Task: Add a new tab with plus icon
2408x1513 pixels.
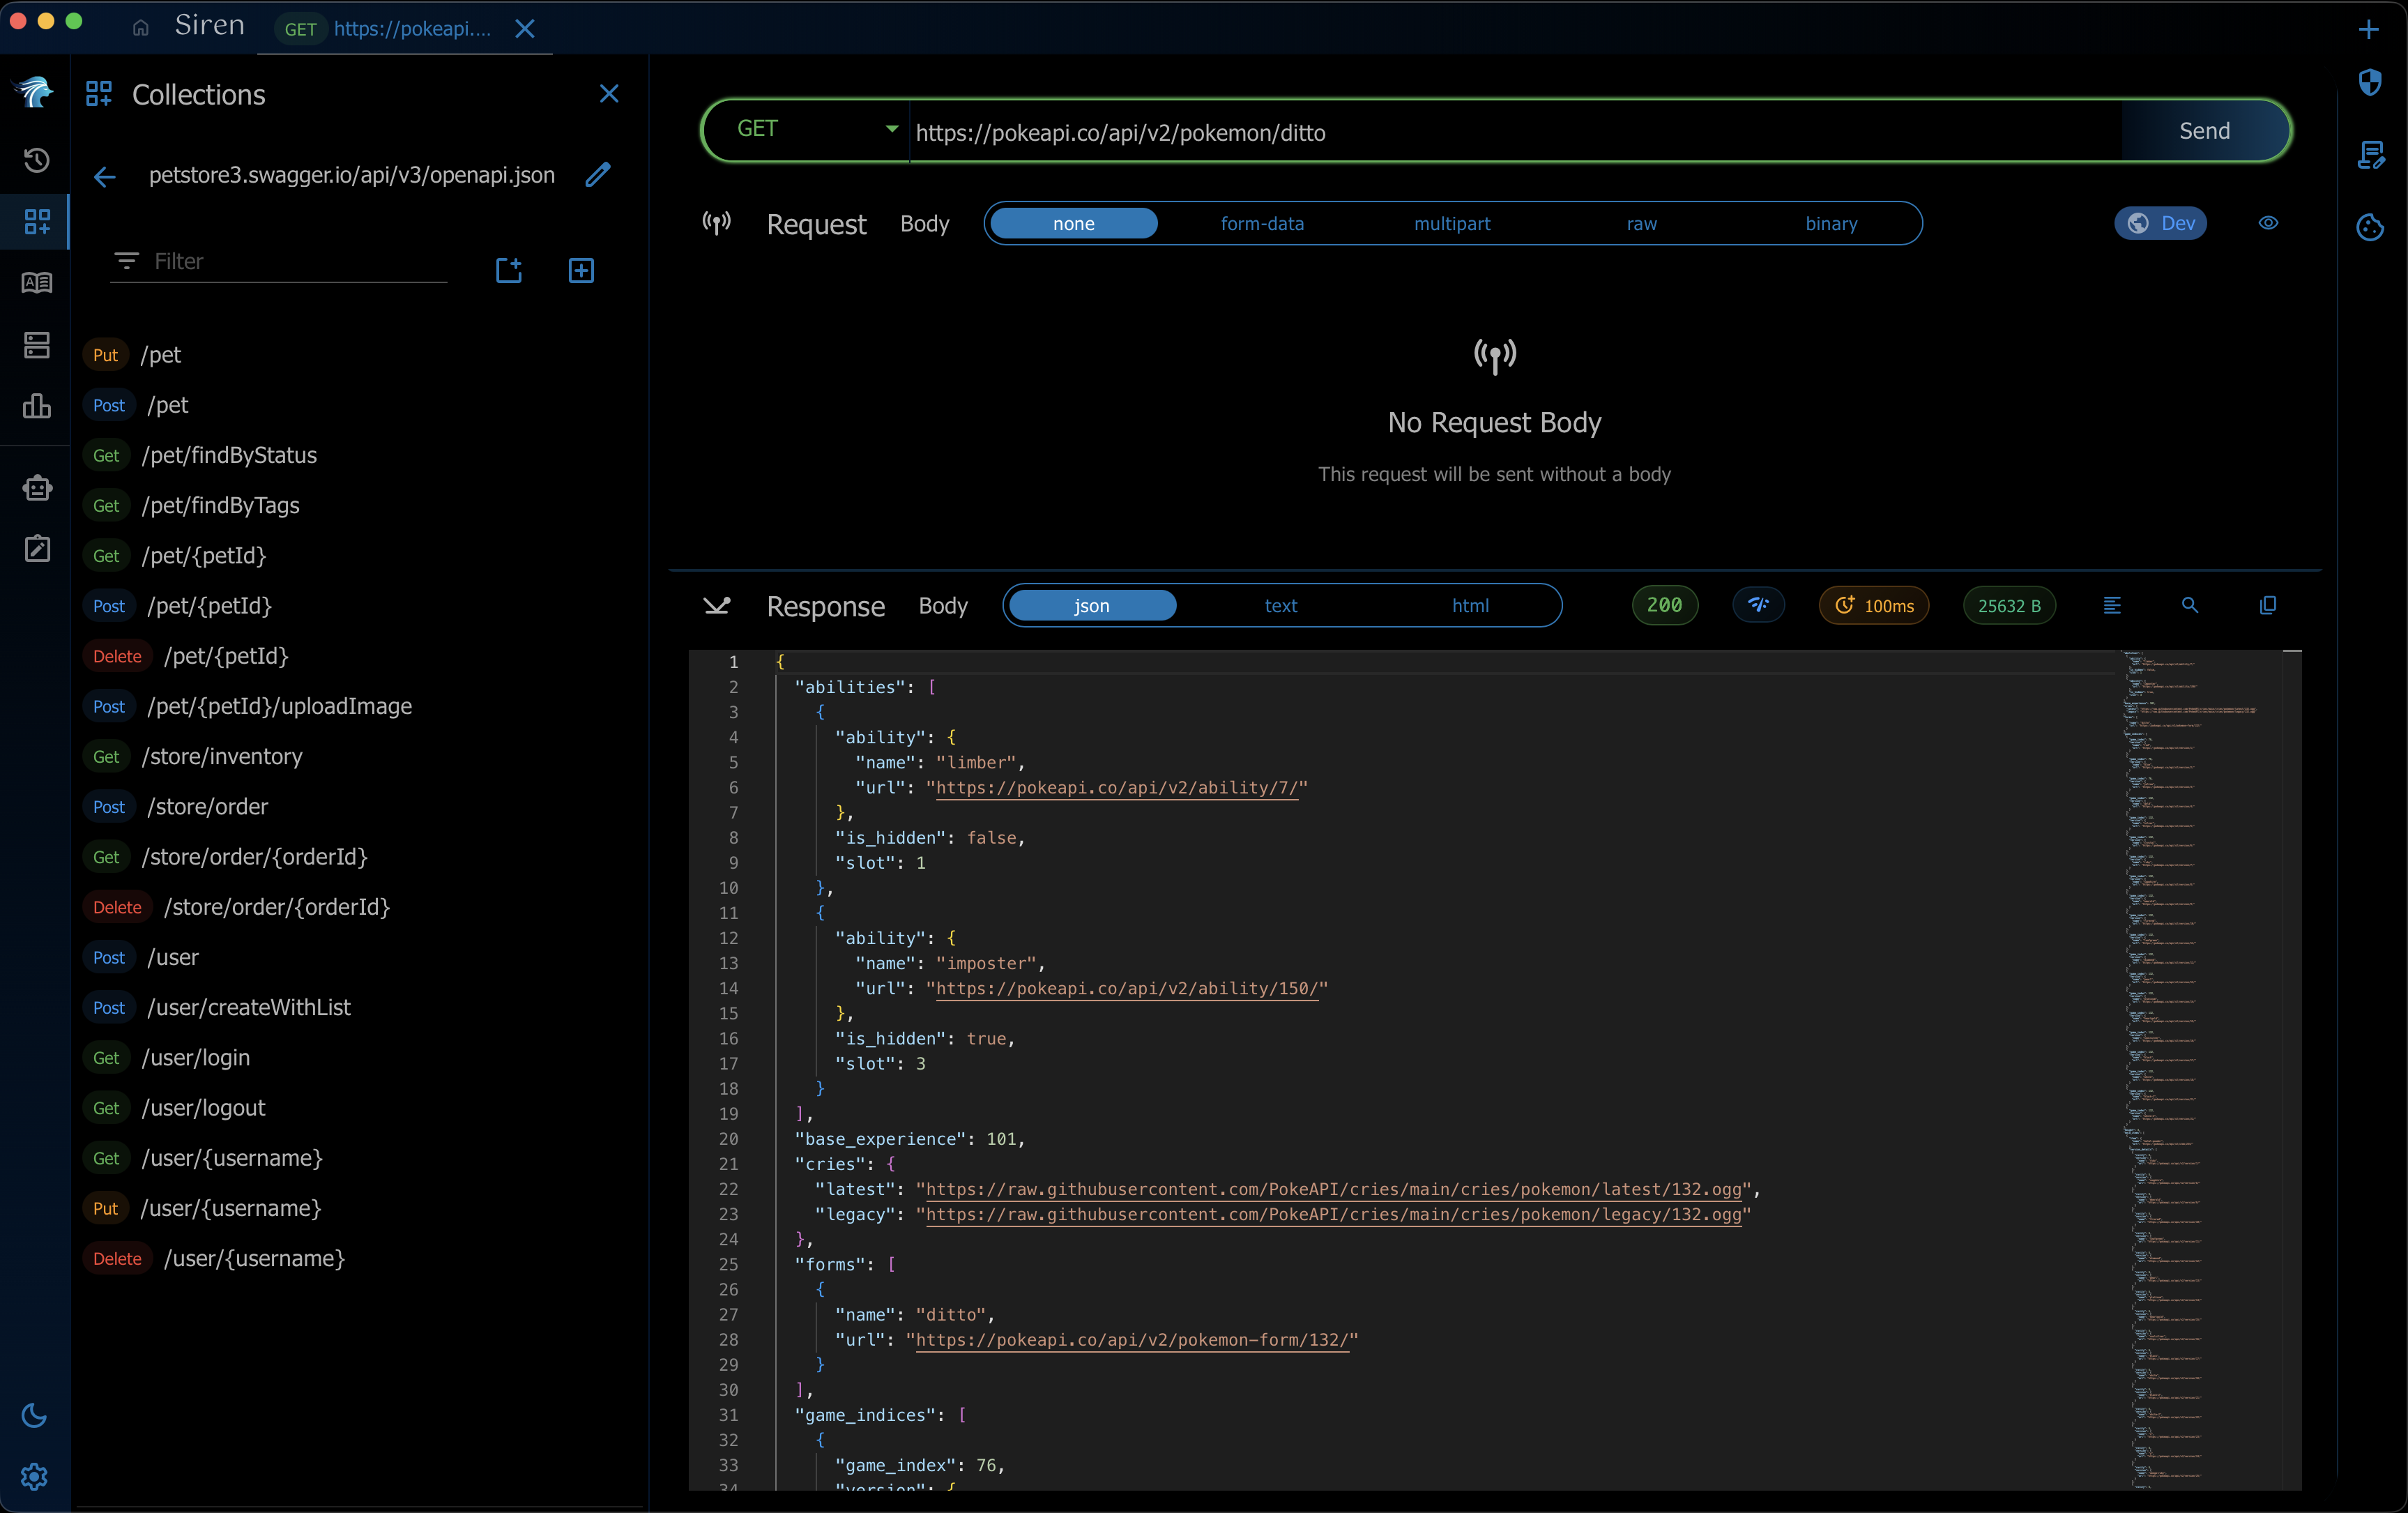Action: click(2368, 29)
